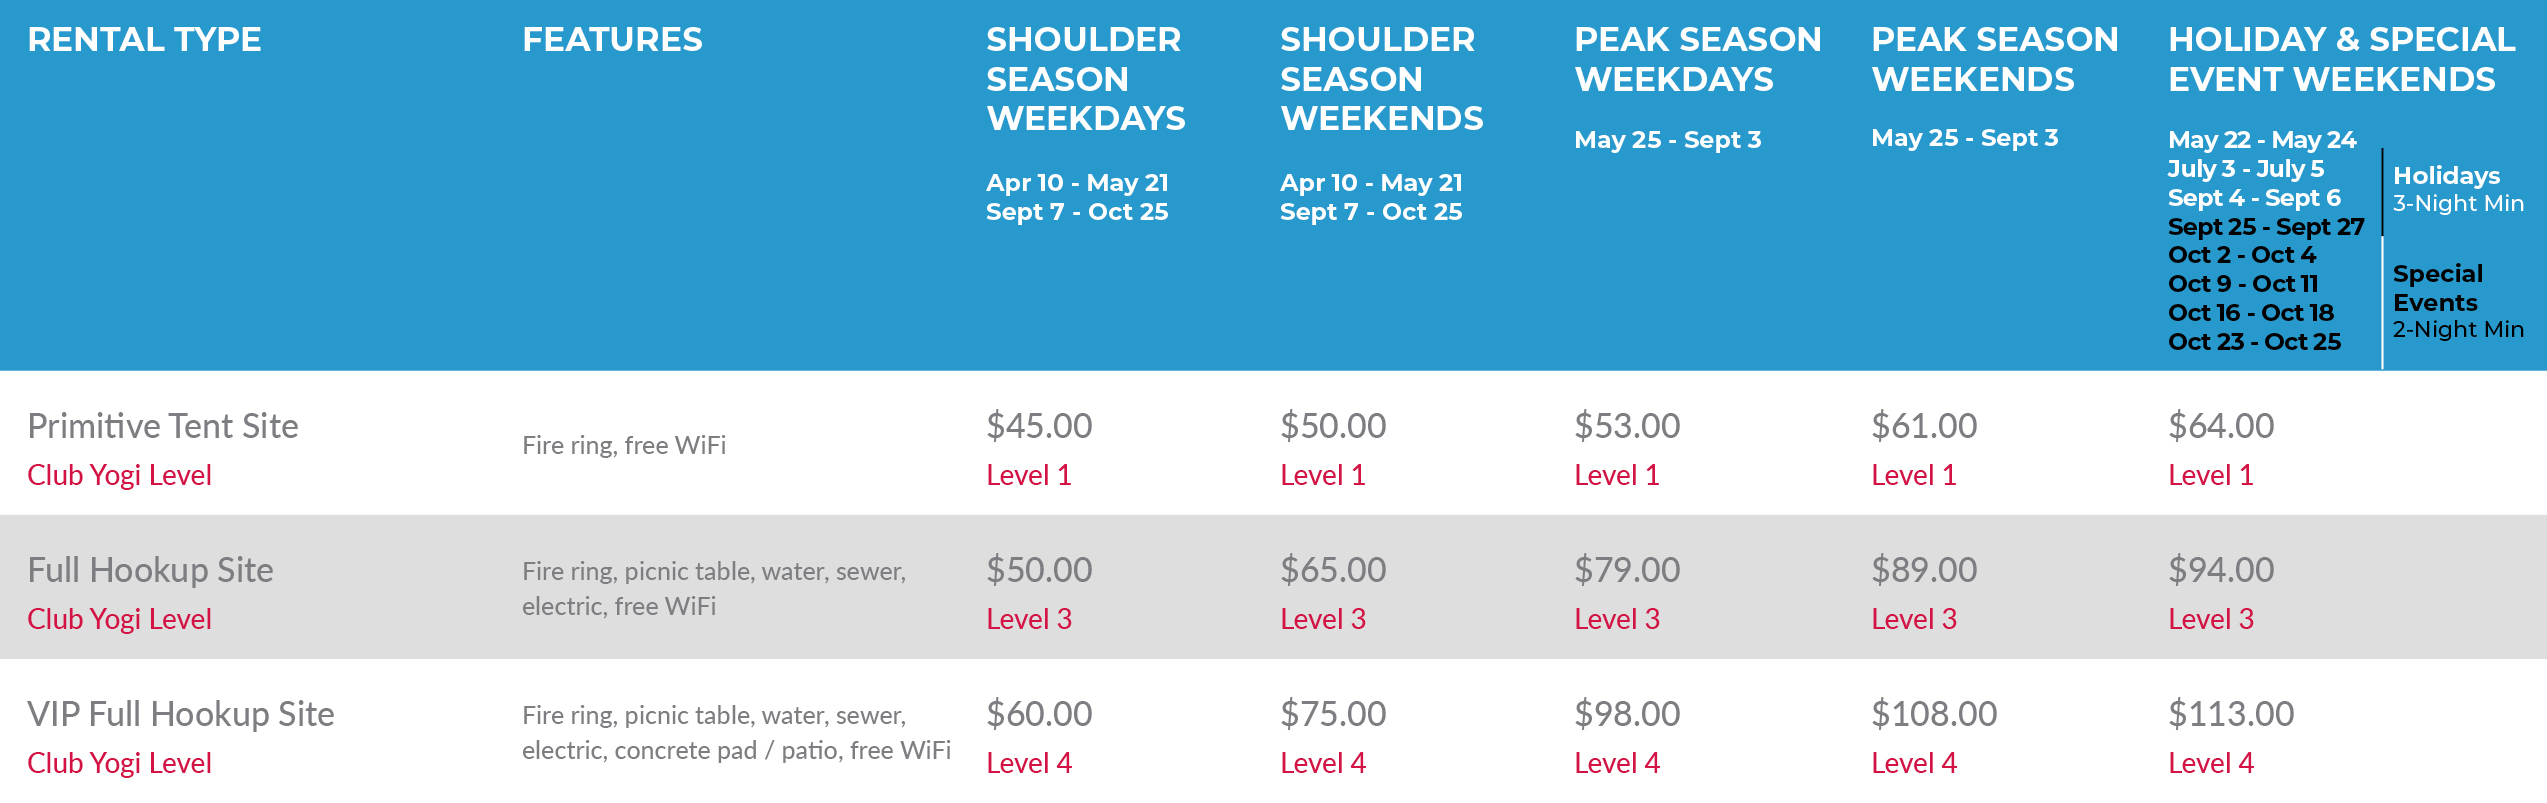Open Club Yogi Level link under Full Hookup Site
Screen dimensions: 2547x803
pos(119,619)
